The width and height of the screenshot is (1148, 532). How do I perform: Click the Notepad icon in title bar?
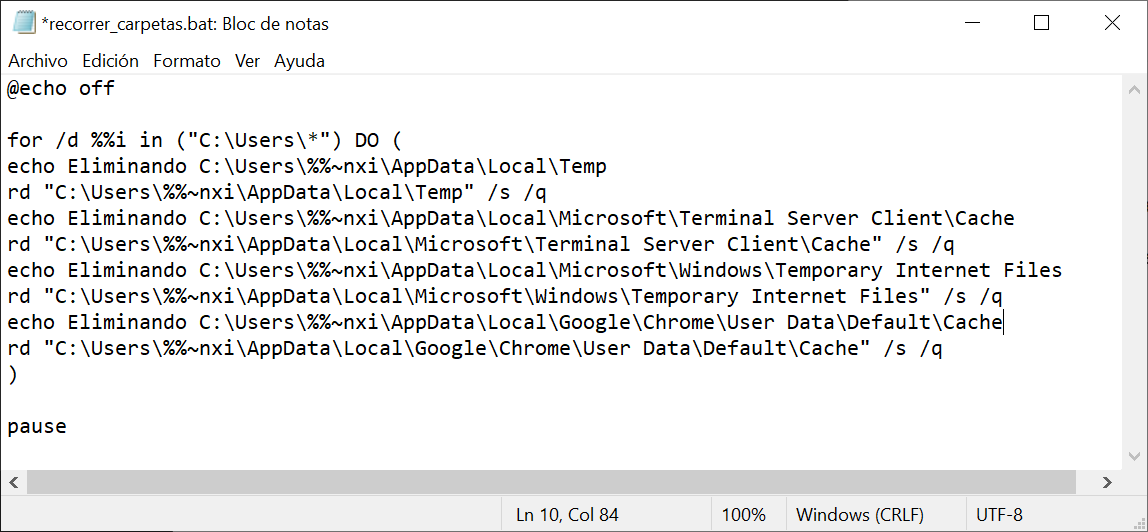[24, 23]
